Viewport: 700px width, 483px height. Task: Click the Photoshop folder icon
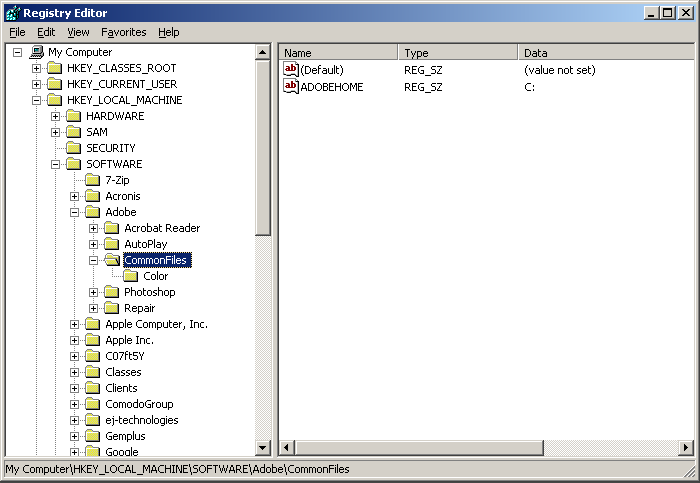pos(112,292)
